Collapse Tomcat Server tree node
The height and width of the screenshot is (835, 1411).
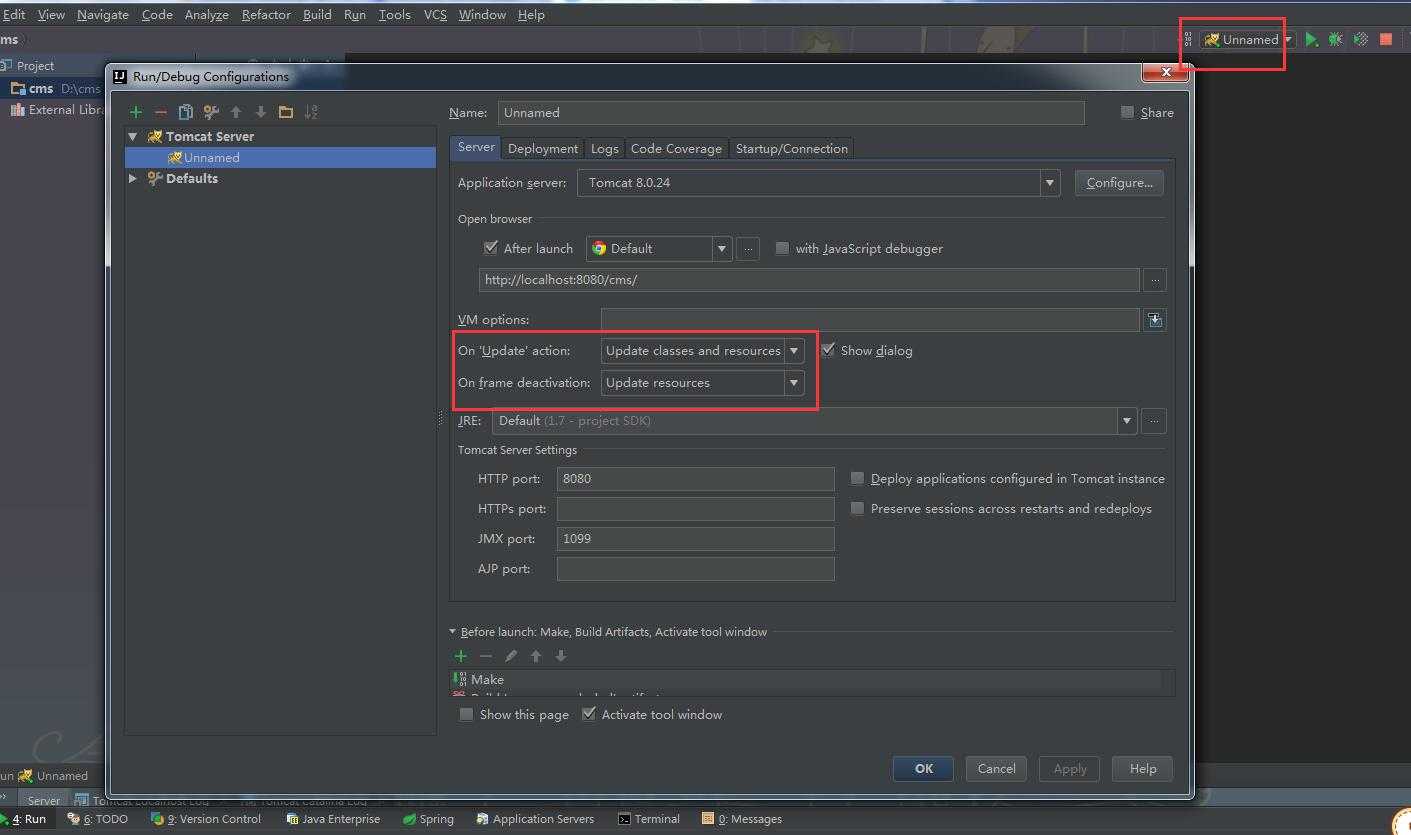(133, 136)
